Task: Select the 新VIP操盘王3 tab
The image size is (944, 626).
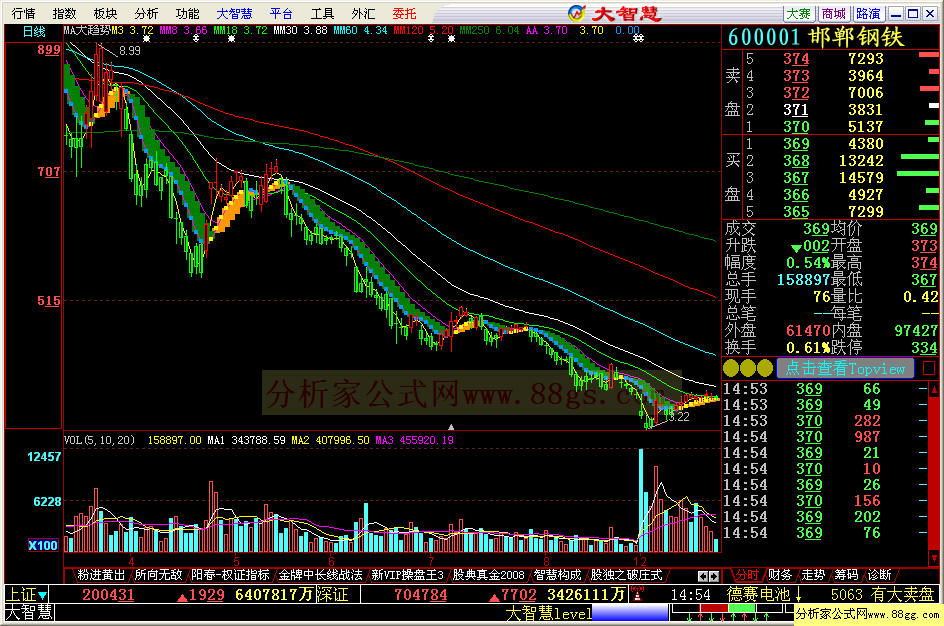Action: [x=408, y=575]
